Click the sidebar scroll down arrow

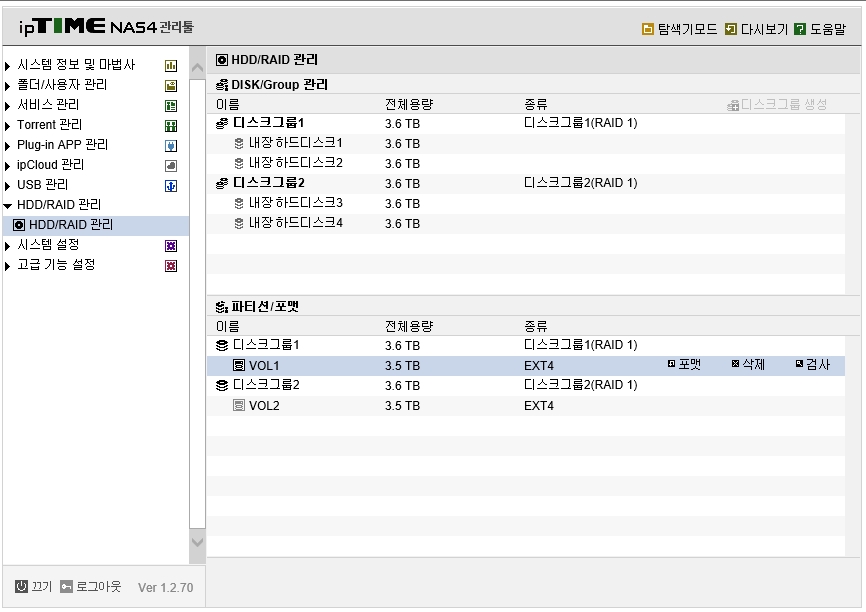(197, 542)
